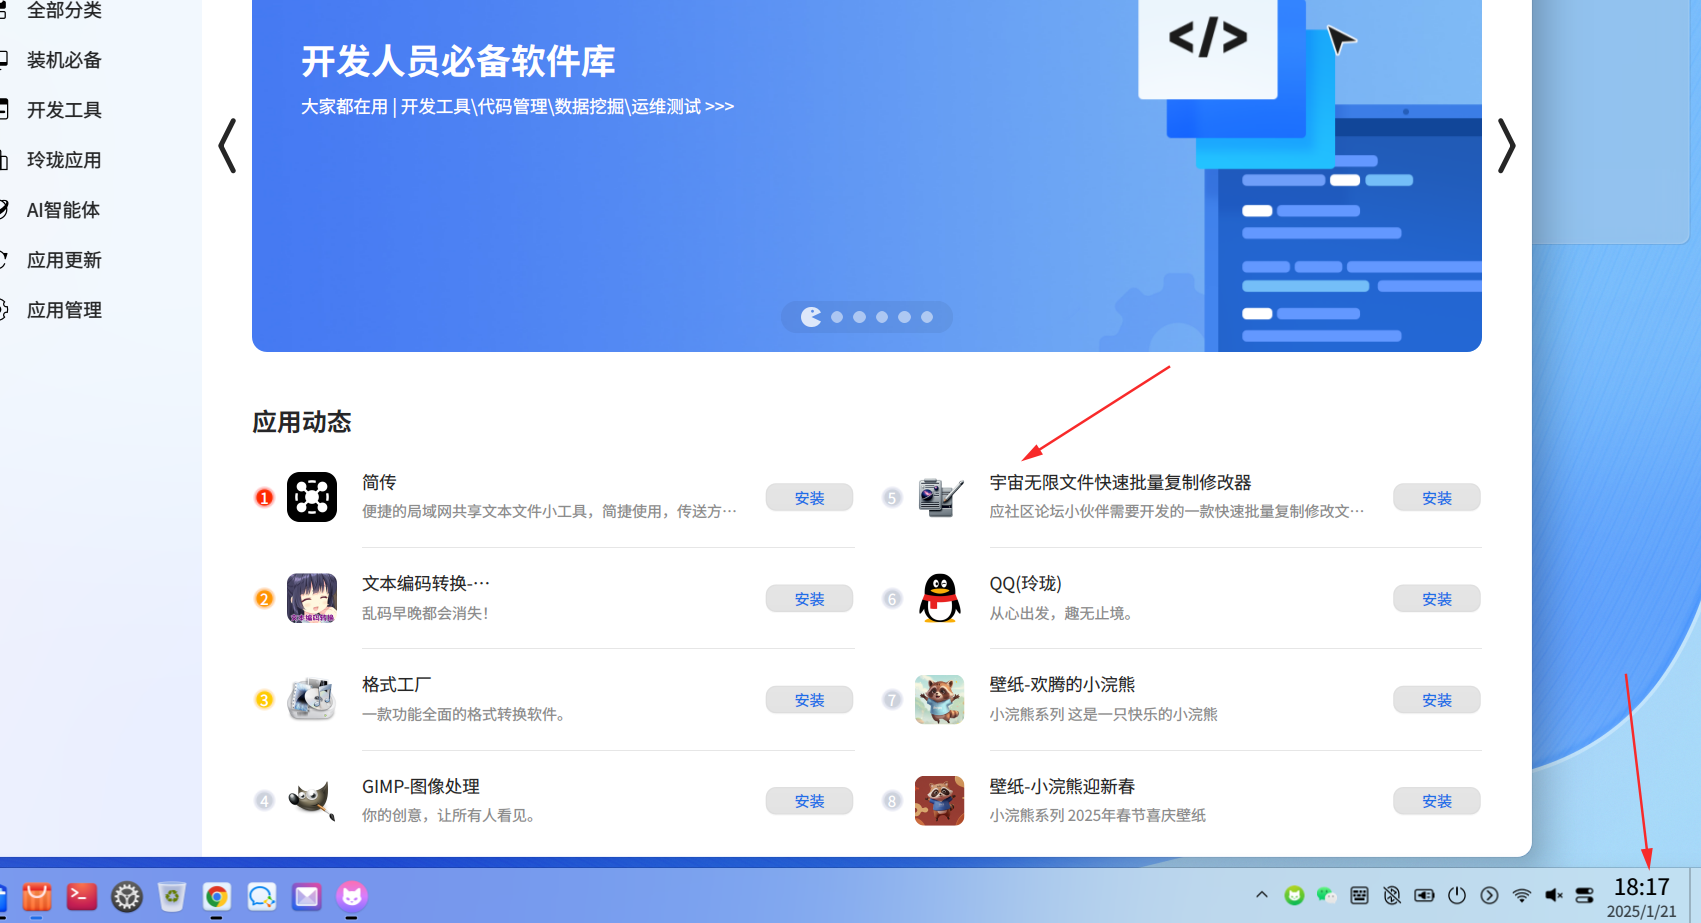1701x923 pixels.
Task: Open the 宇宙无限文件快速批量复制修改器 app icon
Action: (940, 497)
